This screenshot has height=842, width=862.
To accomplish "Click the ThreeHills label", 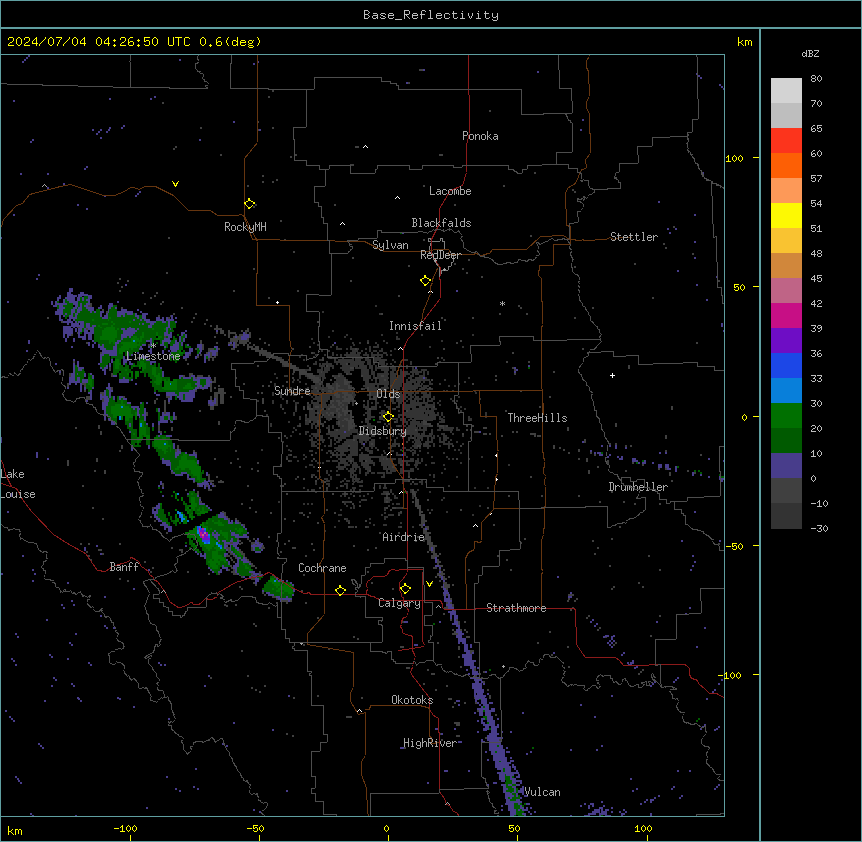I will point(537,418).
